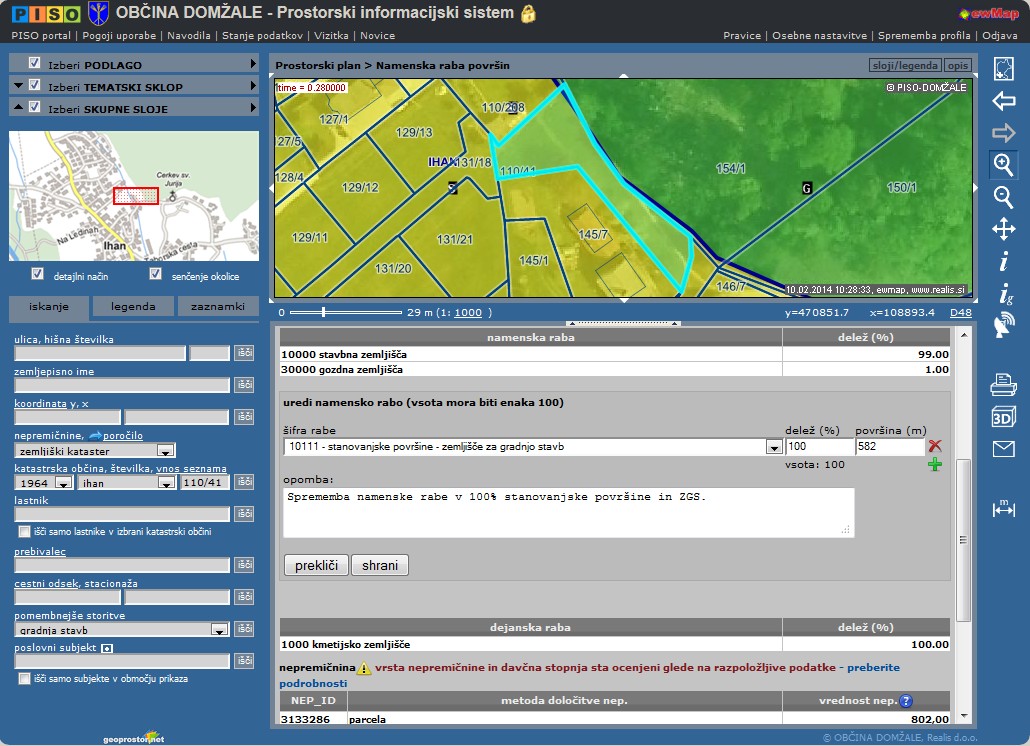Select the distance measurement tool
1030x746 pixels.
1003,509
